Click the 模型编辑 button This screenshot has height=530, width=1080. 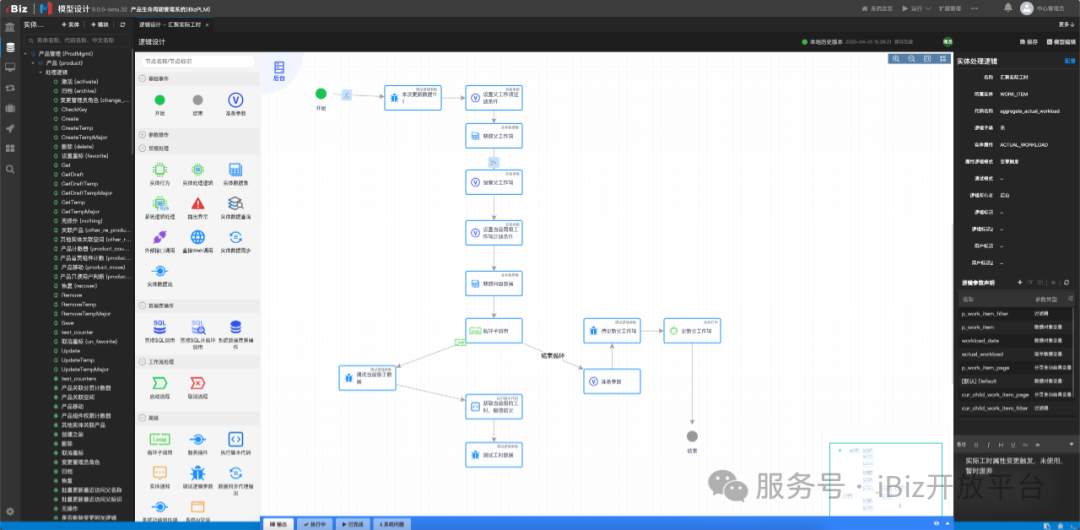coord(1061,42)
